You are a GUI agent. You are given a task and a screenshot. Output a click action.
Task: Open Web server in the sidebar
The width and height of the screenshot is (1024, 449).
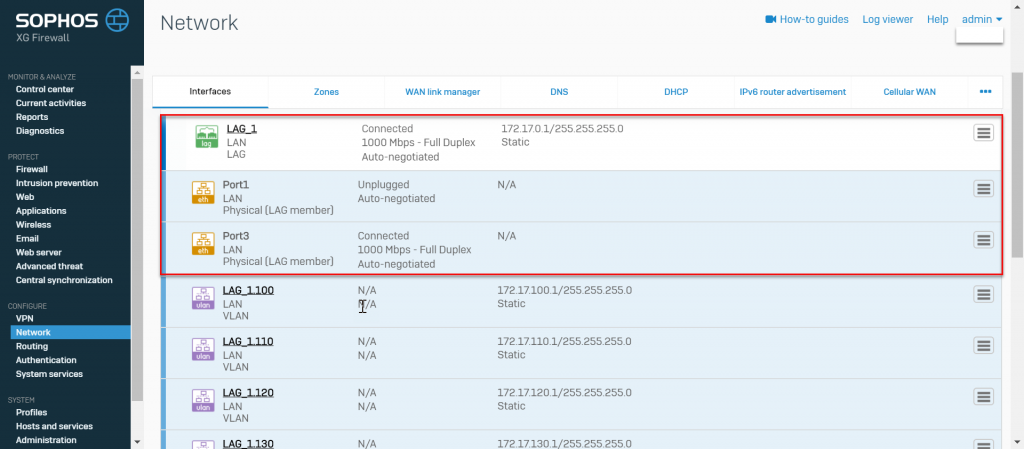click(x=39, y=252)
